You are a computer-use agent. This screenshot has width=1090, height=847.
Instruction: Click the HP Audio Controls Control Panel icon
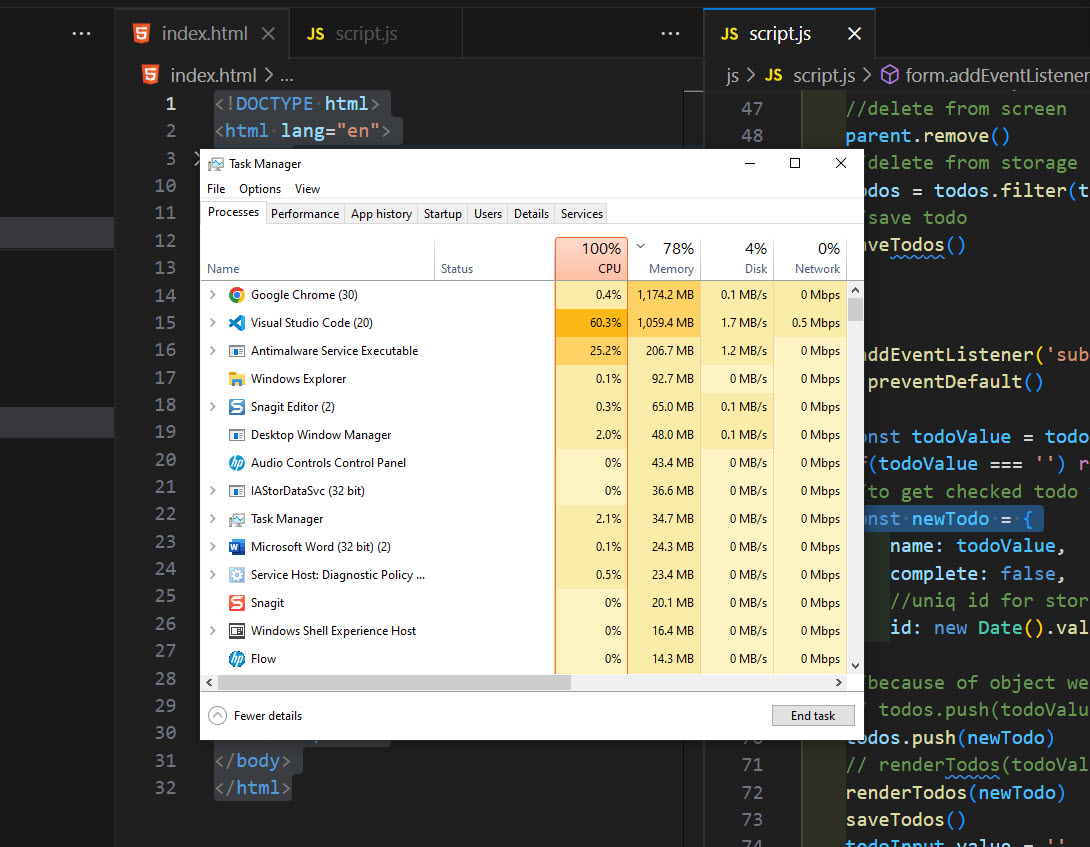coord(236,463)
